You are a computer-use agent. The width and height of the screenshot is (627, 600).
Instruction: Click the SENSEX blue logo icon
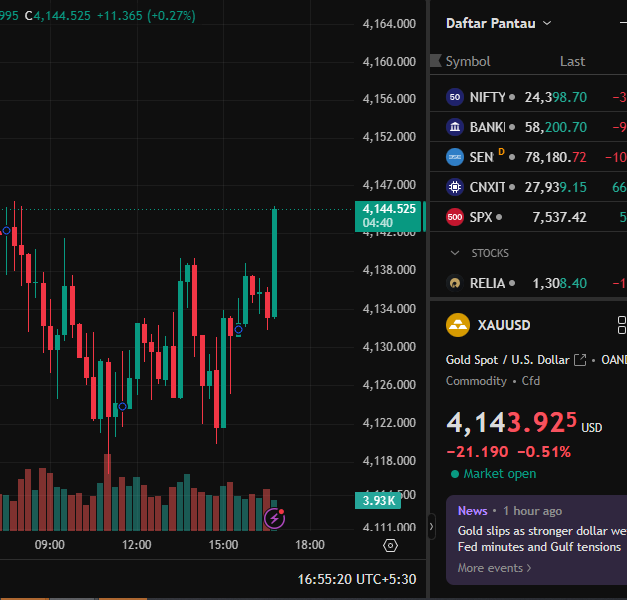click(455, 157)
